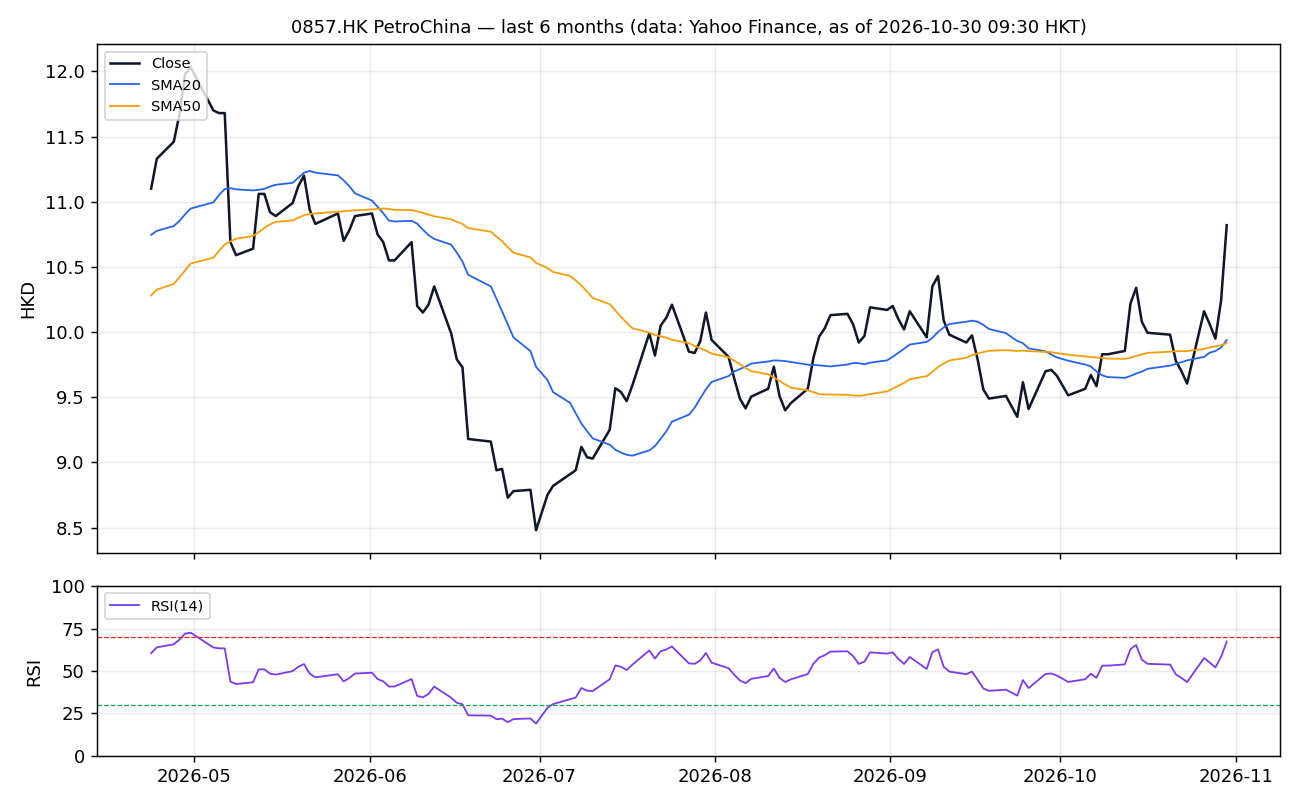The height and width of the screenshot is (806, 1300).
Task: Select the "SMA20" legend label
Action: pyautogui.click(x=176, y=85)
